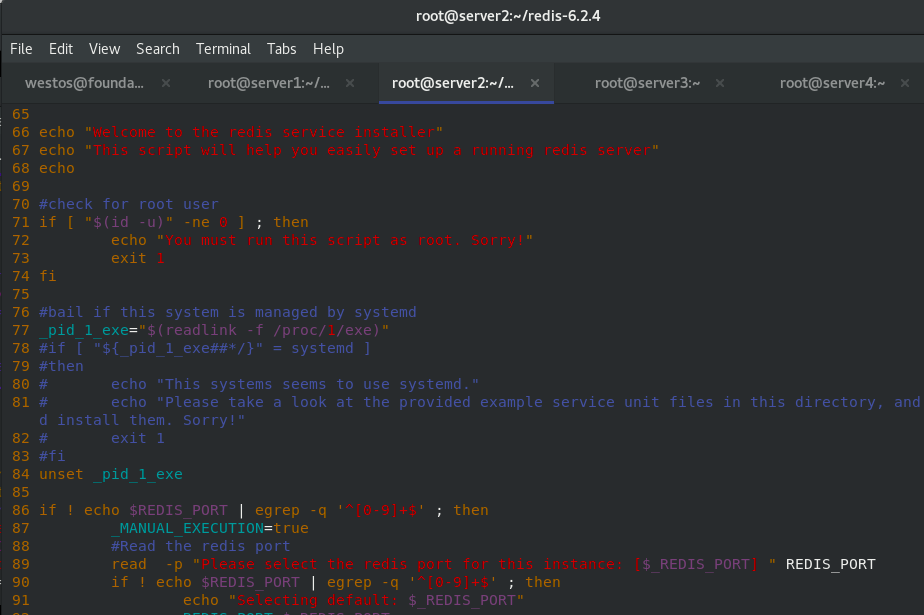The image size is (924, 615).
Task: Click 'Please select the redis port' prompt text
Action: [x=326, y=564]
